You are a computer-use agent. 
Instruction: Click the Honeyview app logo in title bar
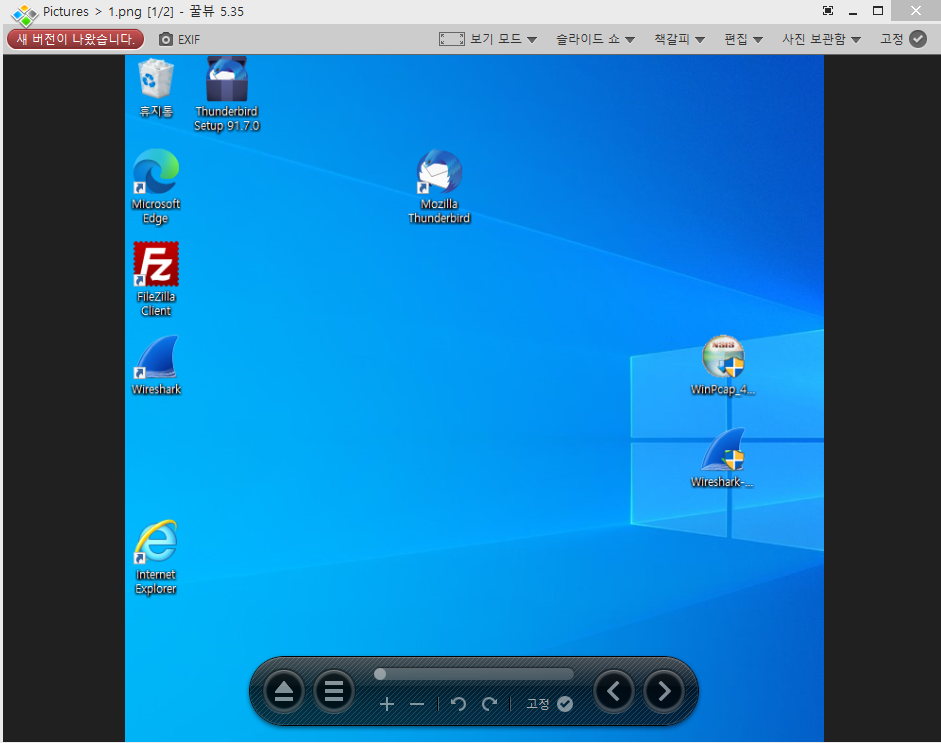(25, 14)
